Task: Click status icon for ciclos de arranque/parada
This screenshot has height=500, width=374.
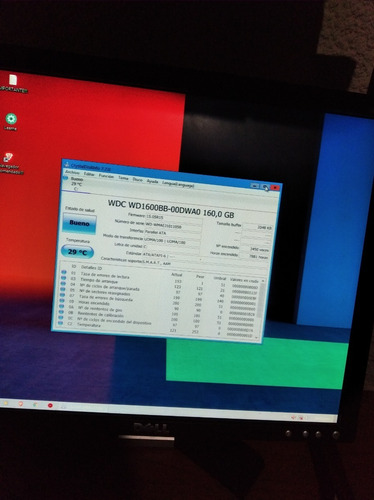Action: pyautogui.click(x=63, y=284)
